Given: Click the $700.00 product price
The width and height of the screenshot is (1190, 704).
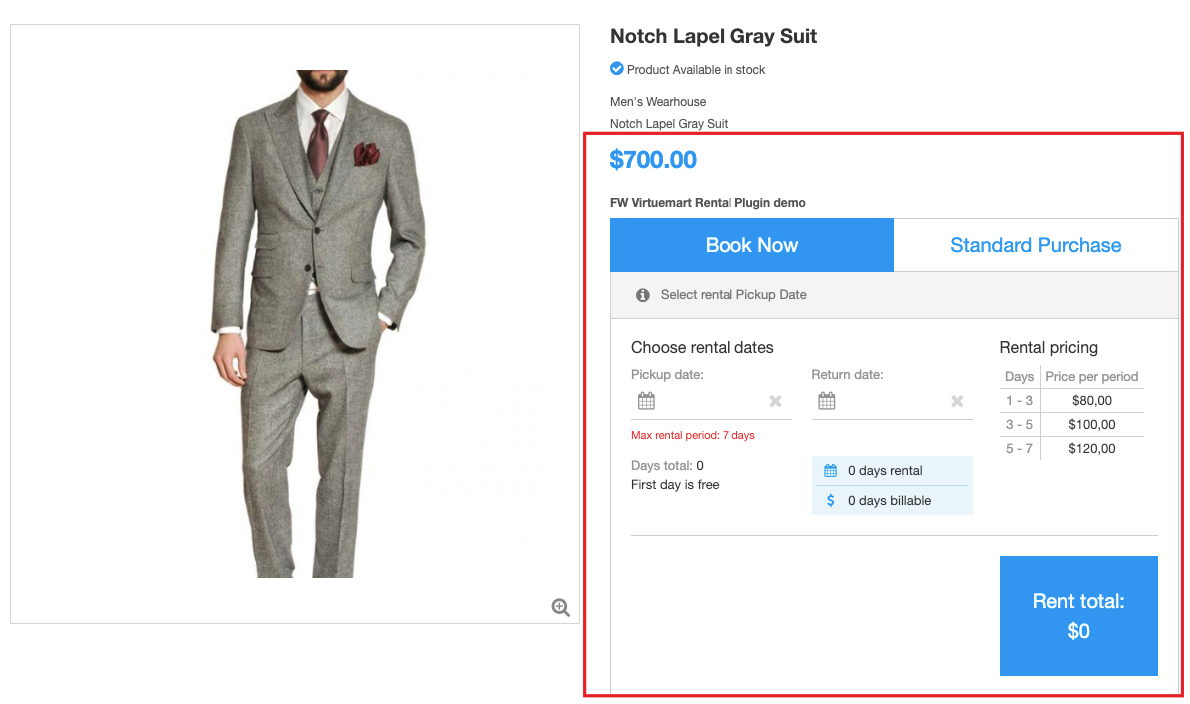Looking at the screenshot, I should [x=653, y=159].
